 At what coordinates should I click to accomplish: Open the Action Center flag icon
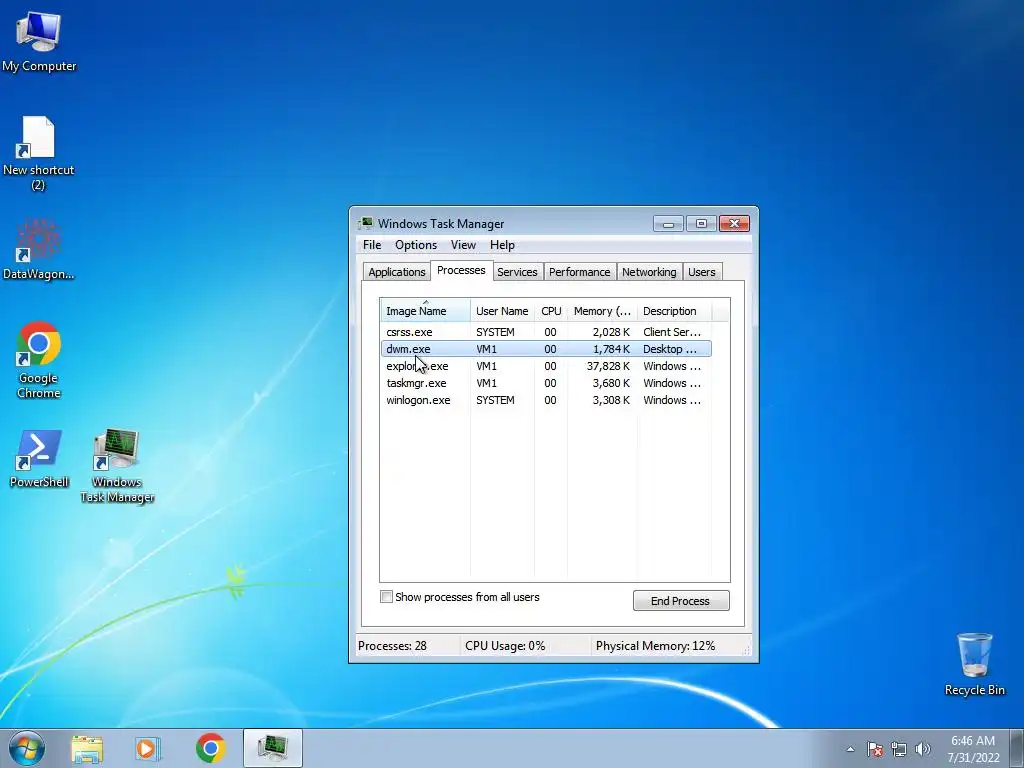[875, 750]
